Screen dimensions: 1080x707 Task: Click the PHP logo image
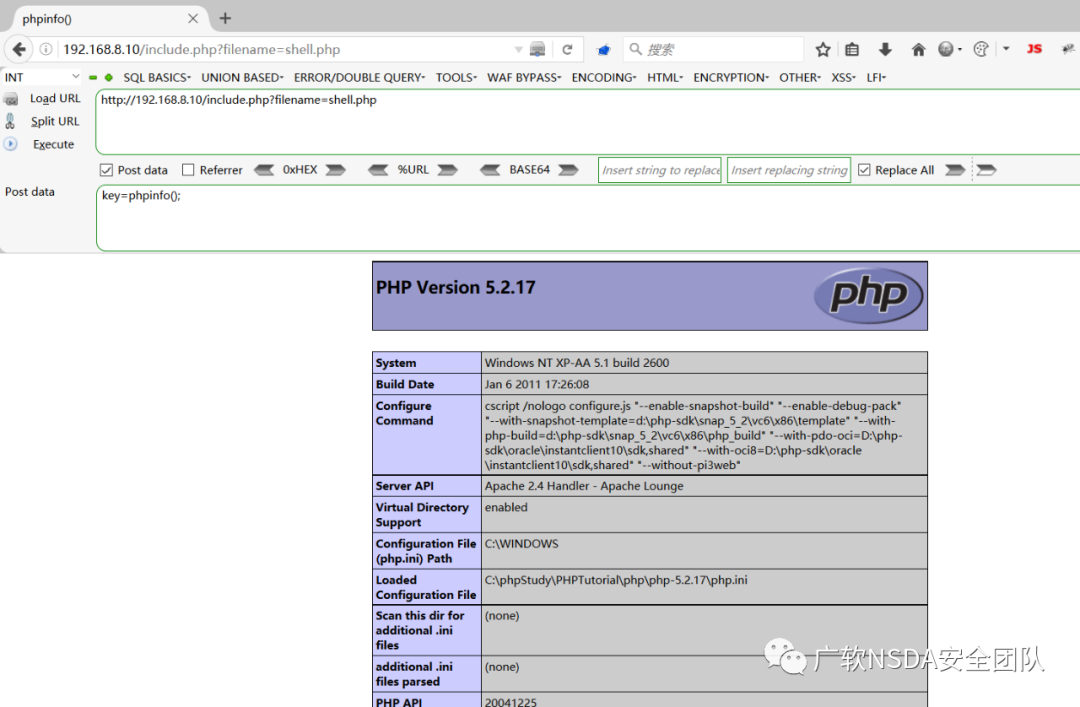click(x=868, y=296)
